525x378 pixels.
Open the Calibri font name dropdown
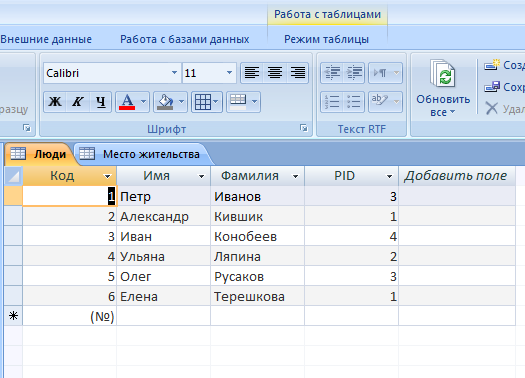tap(174, 73)
